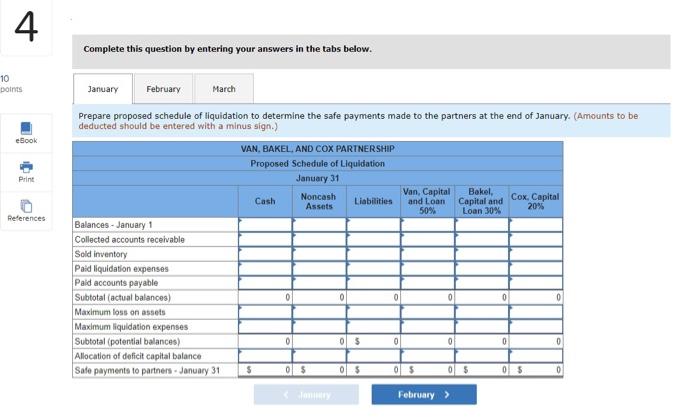Select Van Capital cell for Balances - January 1
This screenshot has height=420, width=700.
pyautogui.click(x=428, y=225)
